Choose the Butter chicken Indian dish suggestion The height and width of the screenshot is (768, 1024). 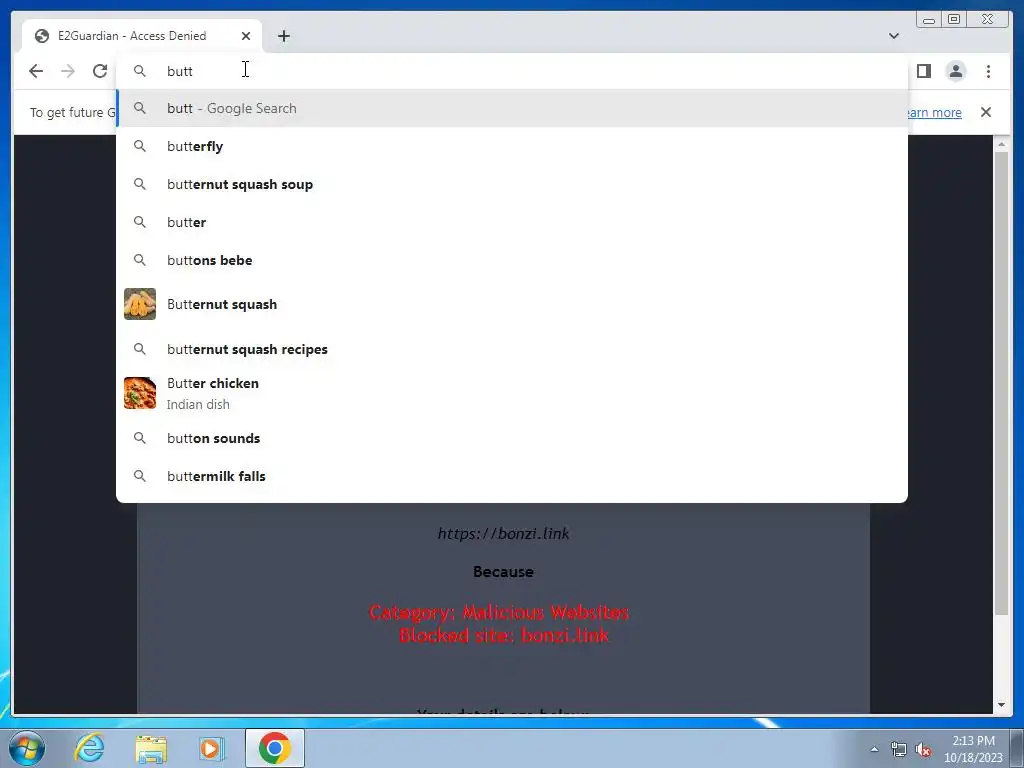click(x=512, y=393)
